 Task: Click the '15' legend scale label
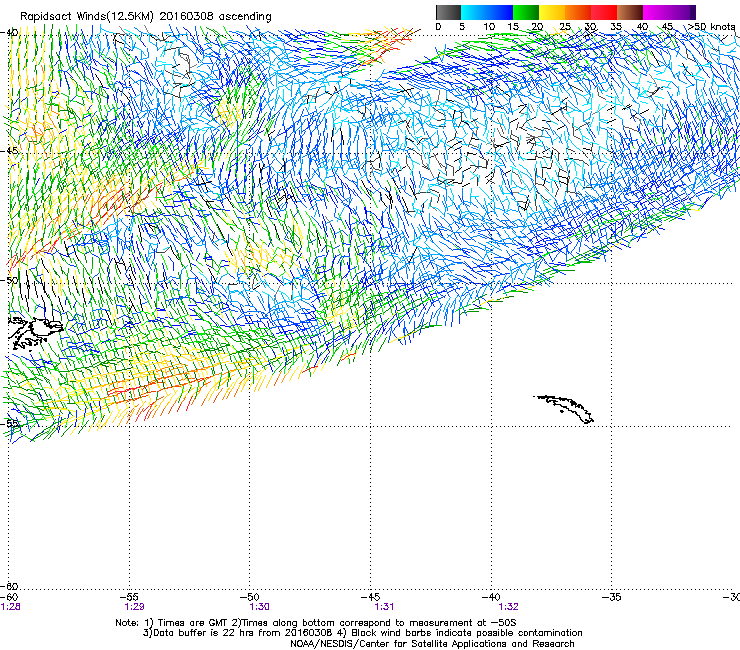tap(513, 27)
